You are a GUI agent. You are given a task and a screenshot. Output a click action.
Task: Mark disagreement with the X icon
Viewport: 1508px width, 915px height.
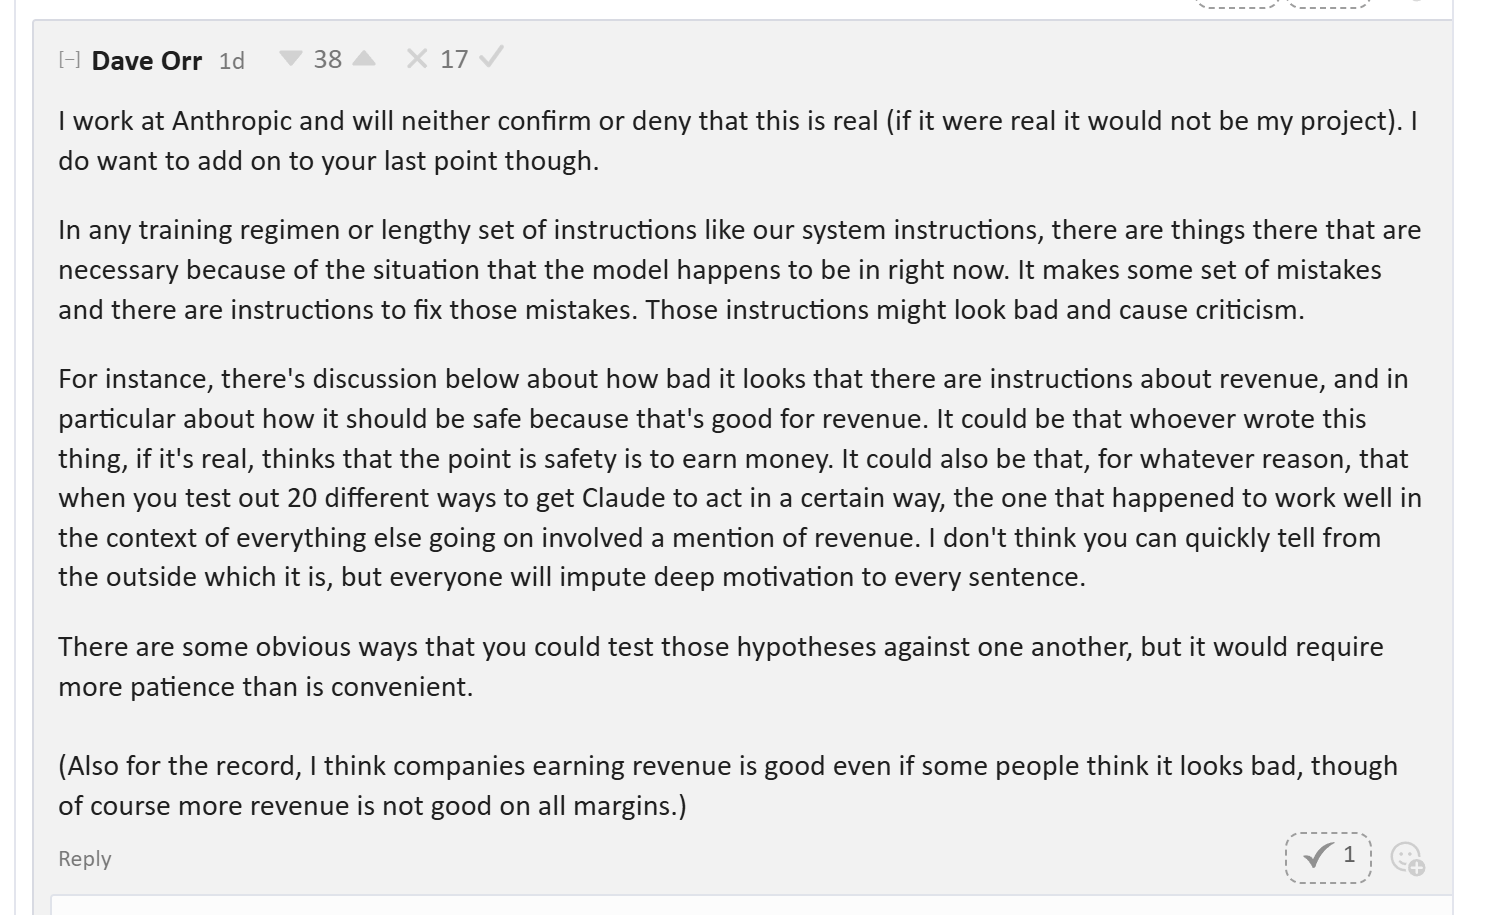click(x=416, y=59)
